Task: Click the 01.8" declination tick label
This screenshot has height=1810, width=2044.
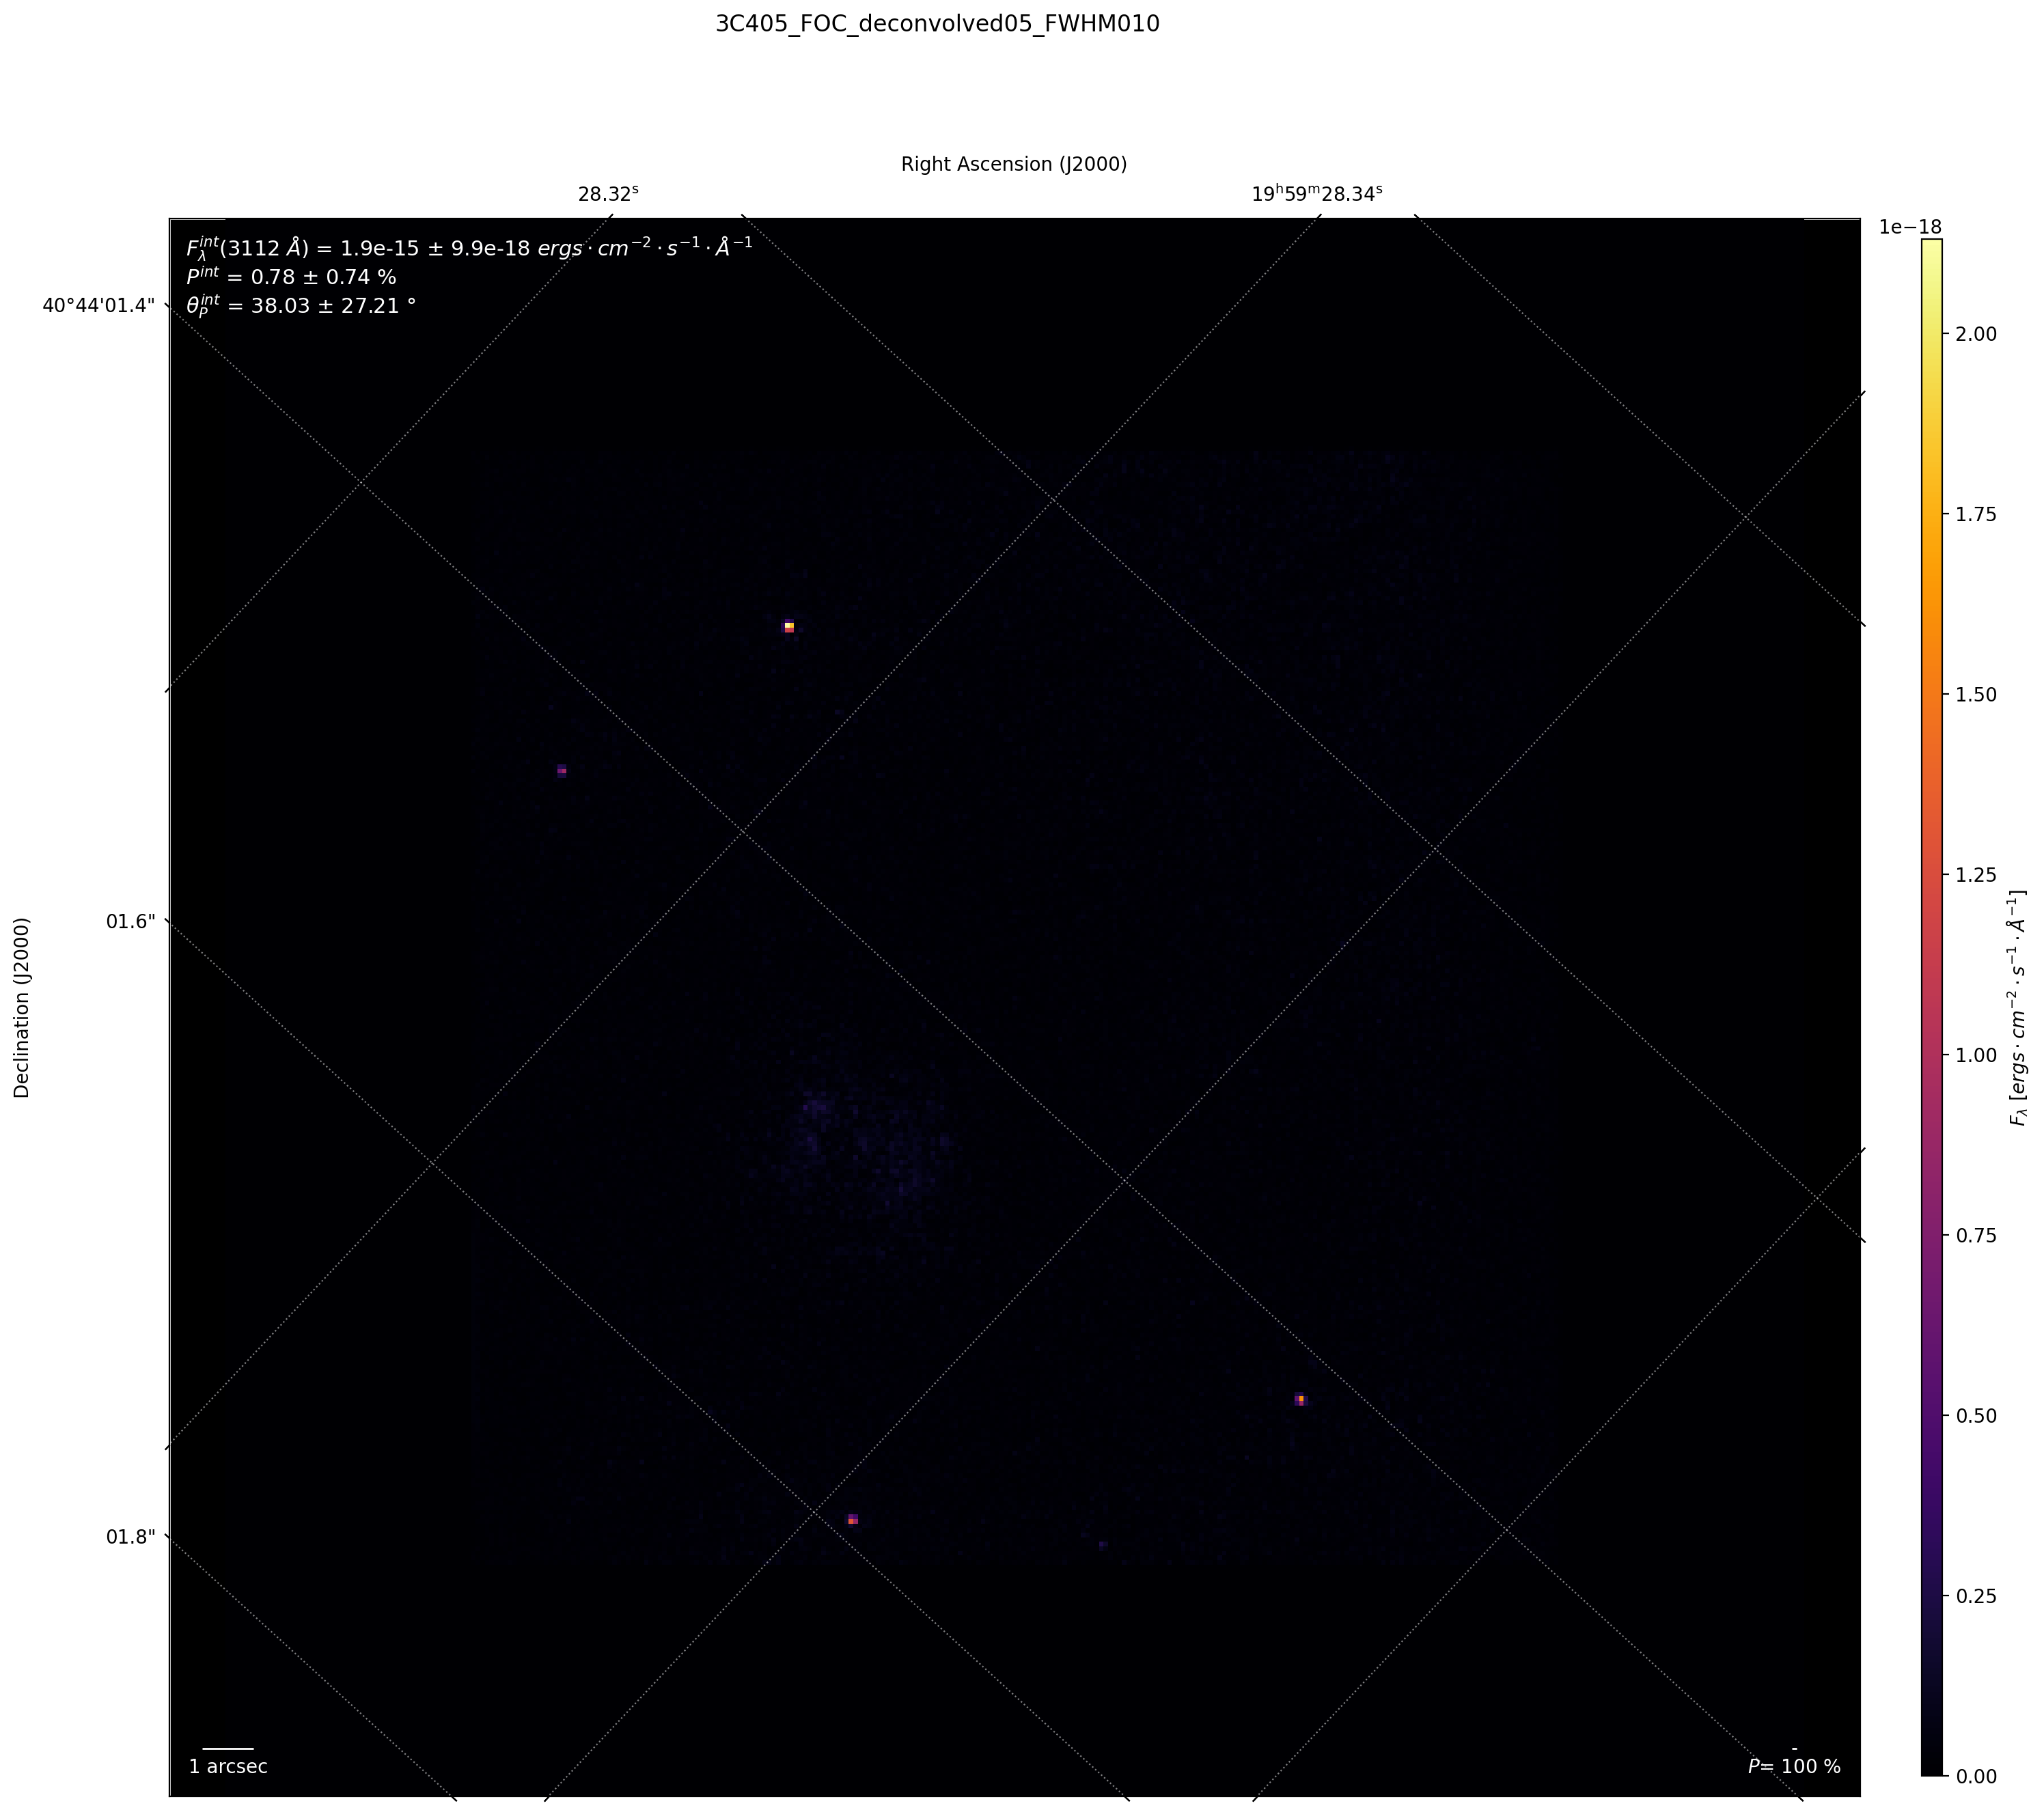Action: click(130, 1536)
